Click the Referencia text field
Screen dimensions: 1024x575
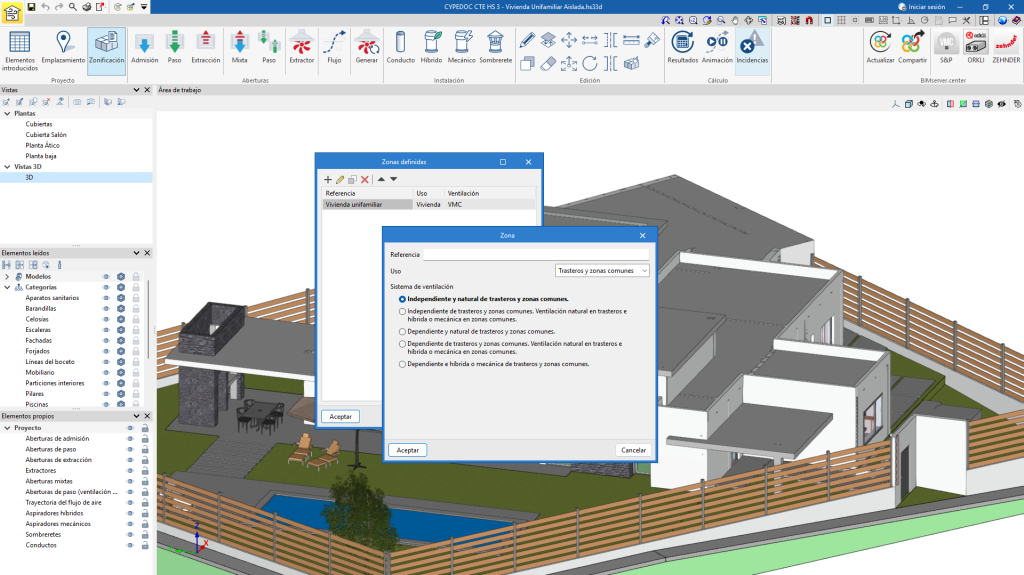[x=535, y=255]
